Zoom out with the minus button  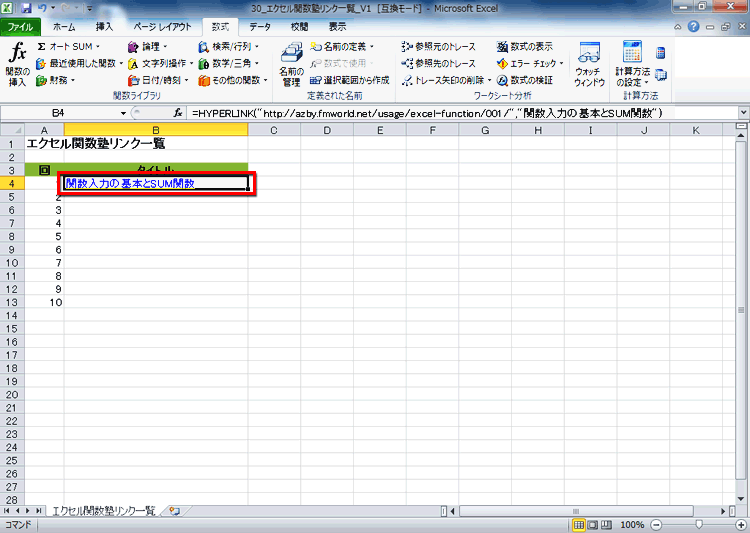click(656, 525)
